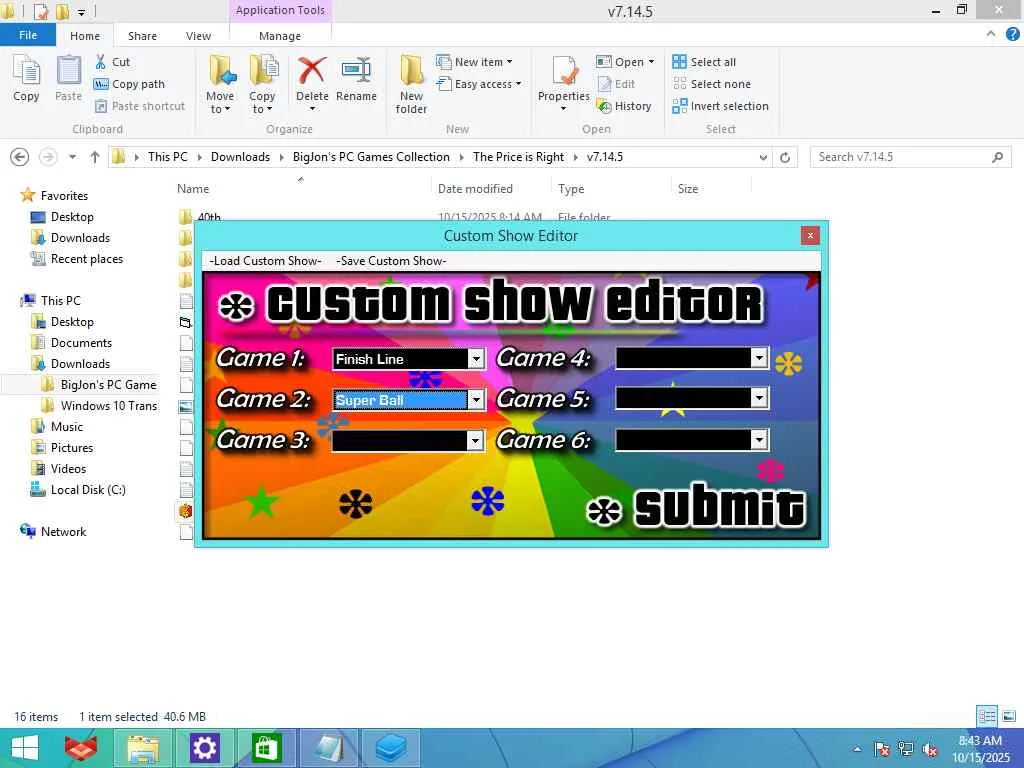This screenshot has height=768, width=1024.
Task: Open the -Load Custom Show- menu
Action: (x=265, y=261)
